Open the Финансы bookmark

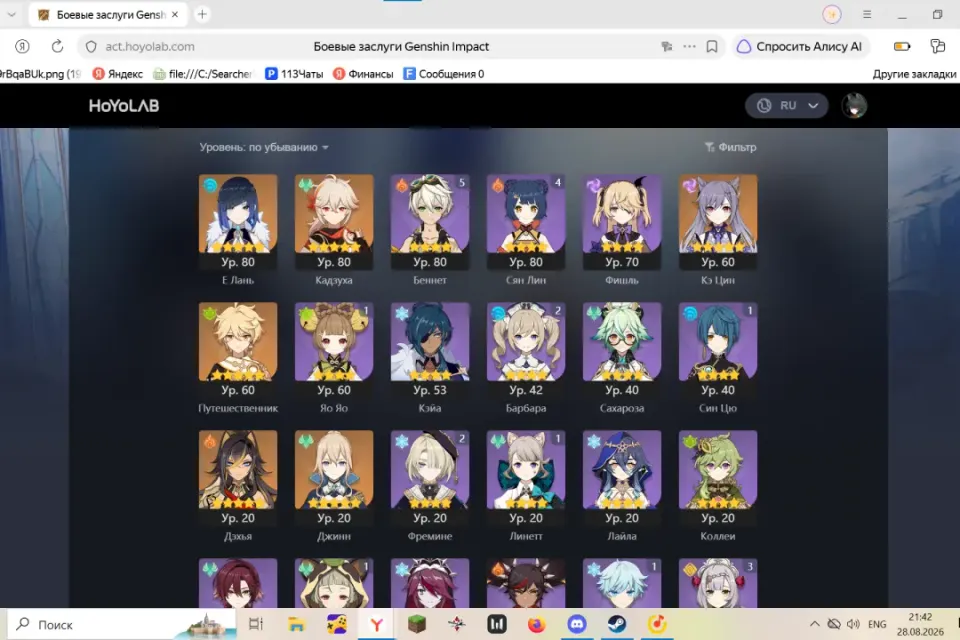pyautogui.click(x=363, y=74)
